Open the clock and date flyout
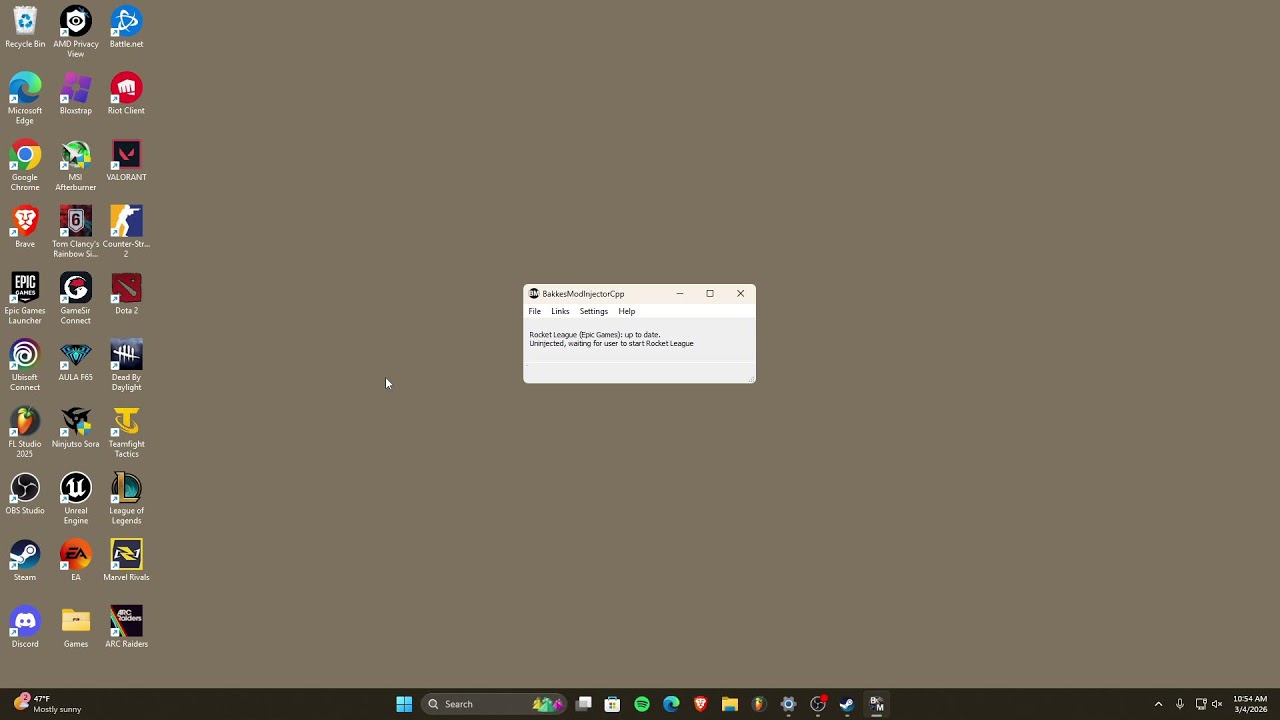Image resolution: width=1280 pixels, height=720 pixels. point(1250,704)
